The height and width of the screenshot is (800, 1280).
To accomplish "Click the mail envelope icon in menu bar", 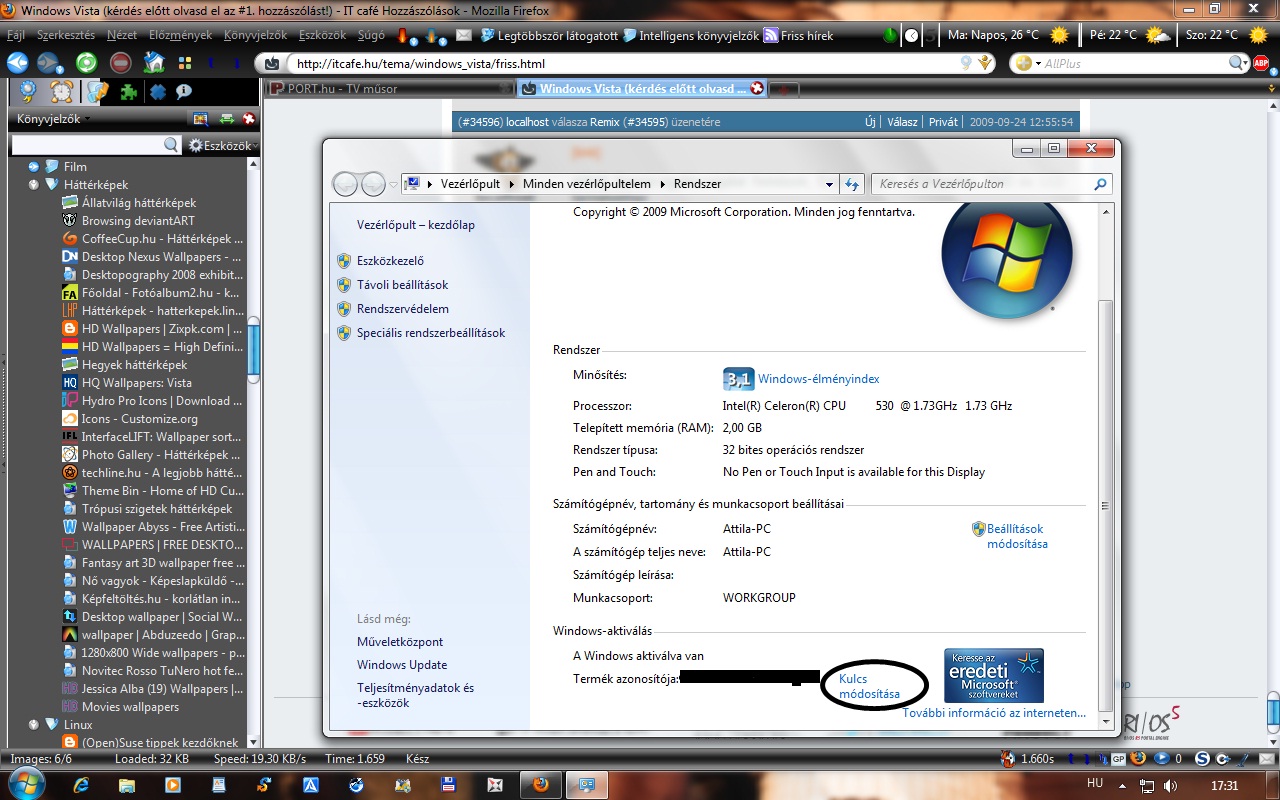I will [463, 35].
